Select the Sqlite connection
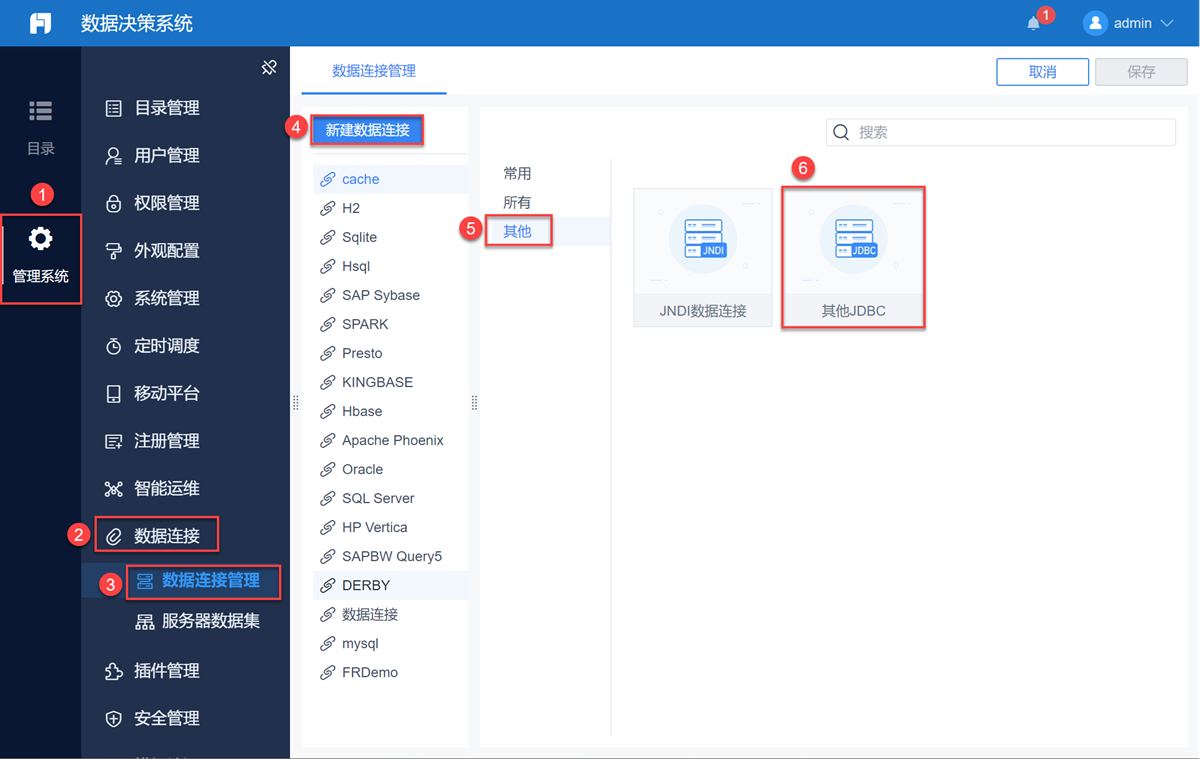1200x759 pixels. (390, 238)
